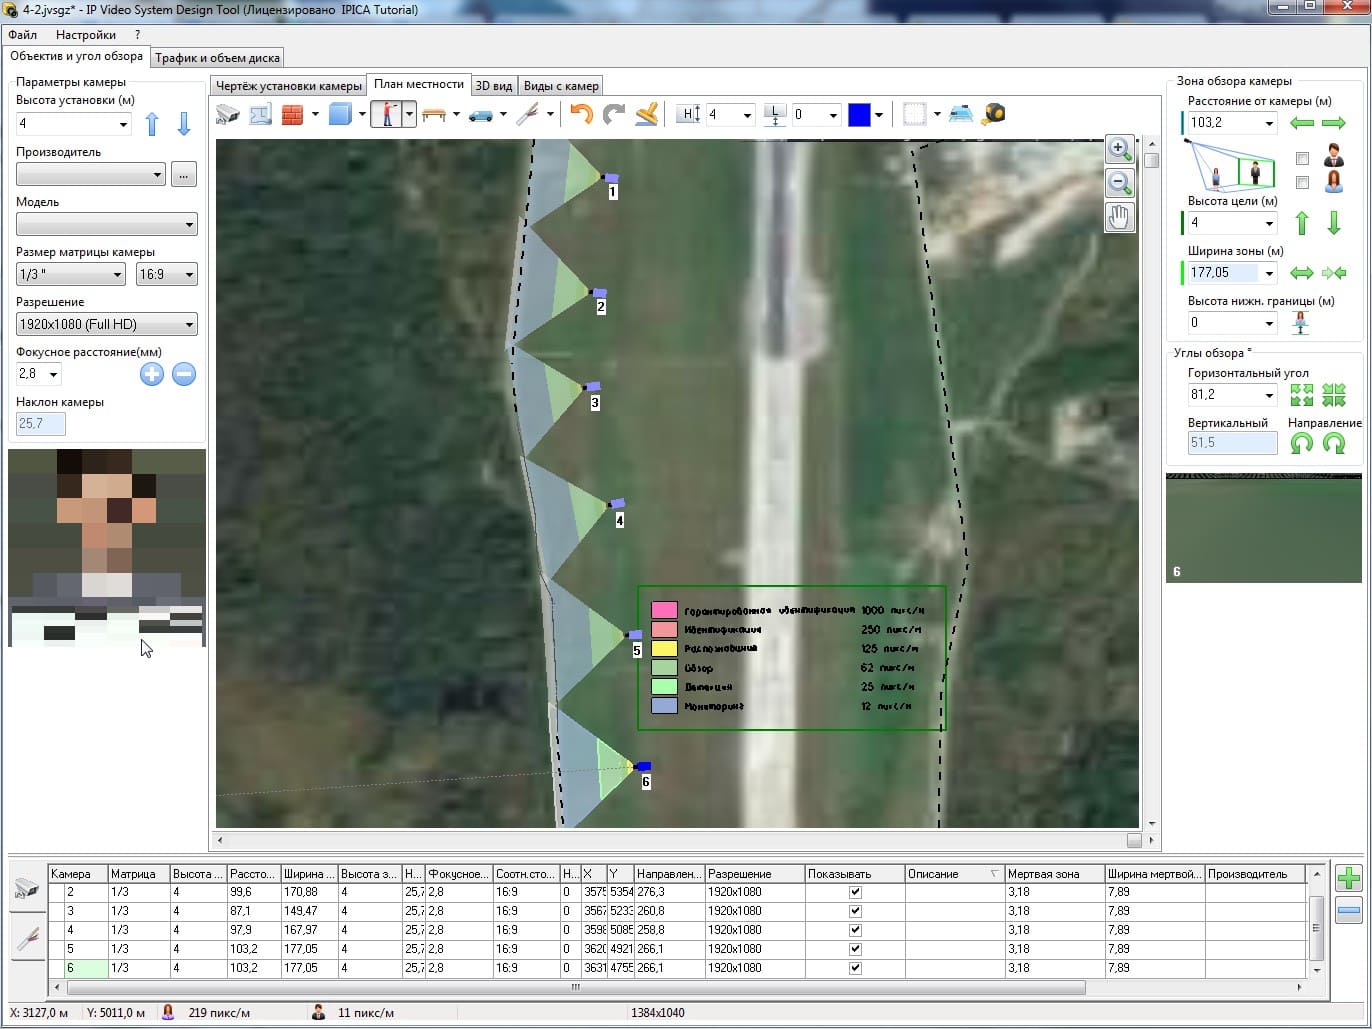Viewport: 1372px width, 1029px height.
Task: Click the scanner background image icon
Action: (961, 114)
